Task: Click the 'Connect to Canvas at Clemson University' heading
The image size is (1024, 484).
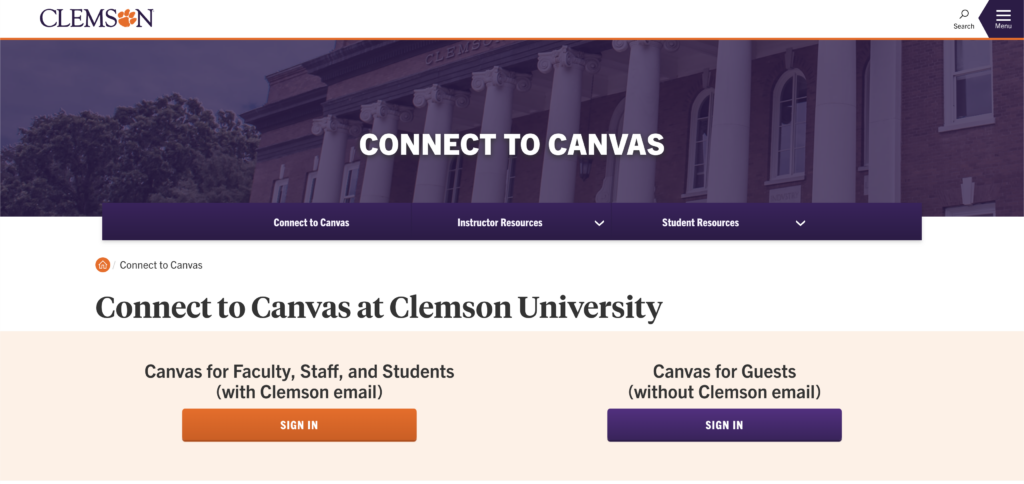Action: [379, 307]
